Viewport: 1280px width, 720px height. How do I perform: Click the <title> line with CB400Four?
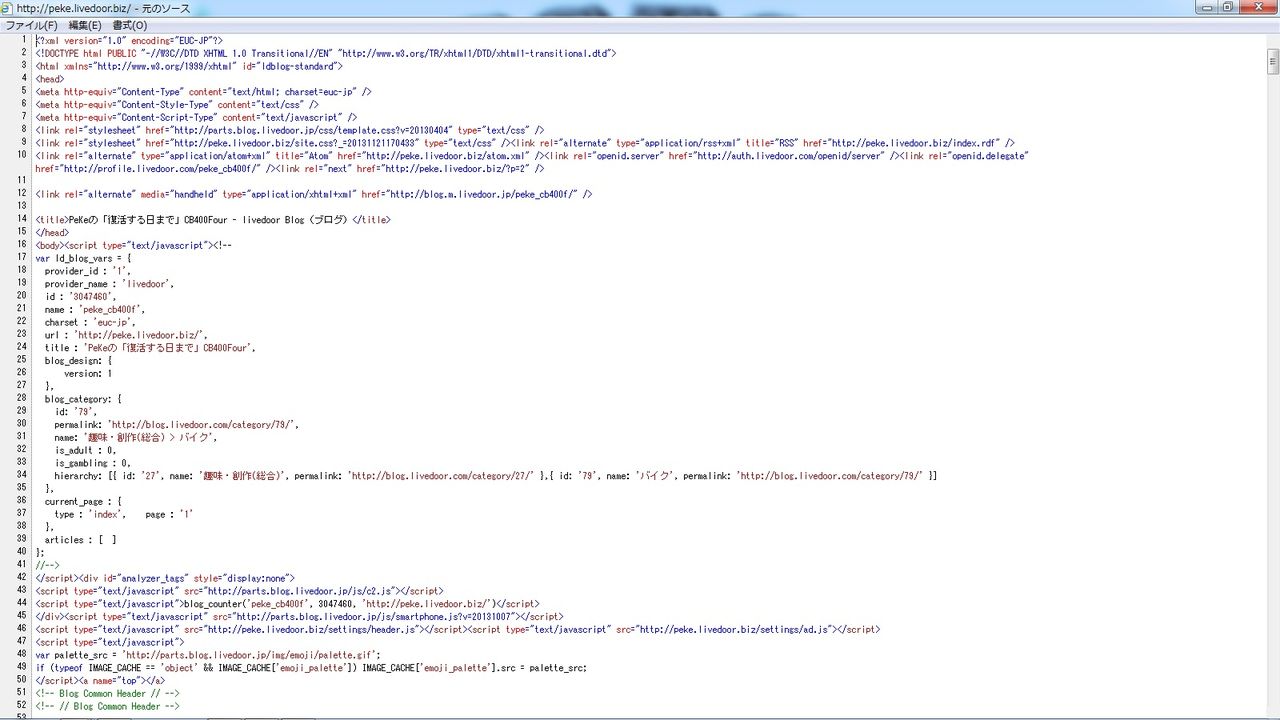point(213,220)
